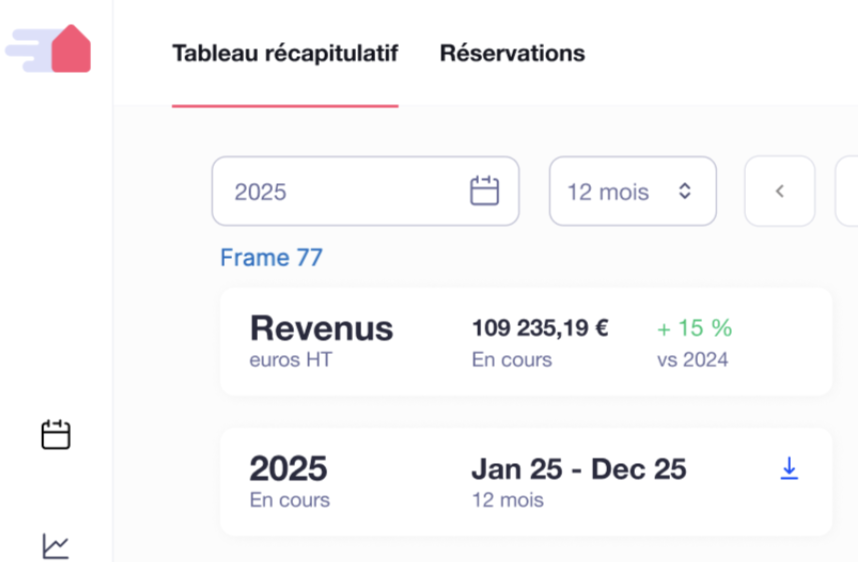Open the line chart icon in the sidebar
Image resolution: width=858 pixels, height=562 pixels.
pyautogui.click(x=56, y=545)
